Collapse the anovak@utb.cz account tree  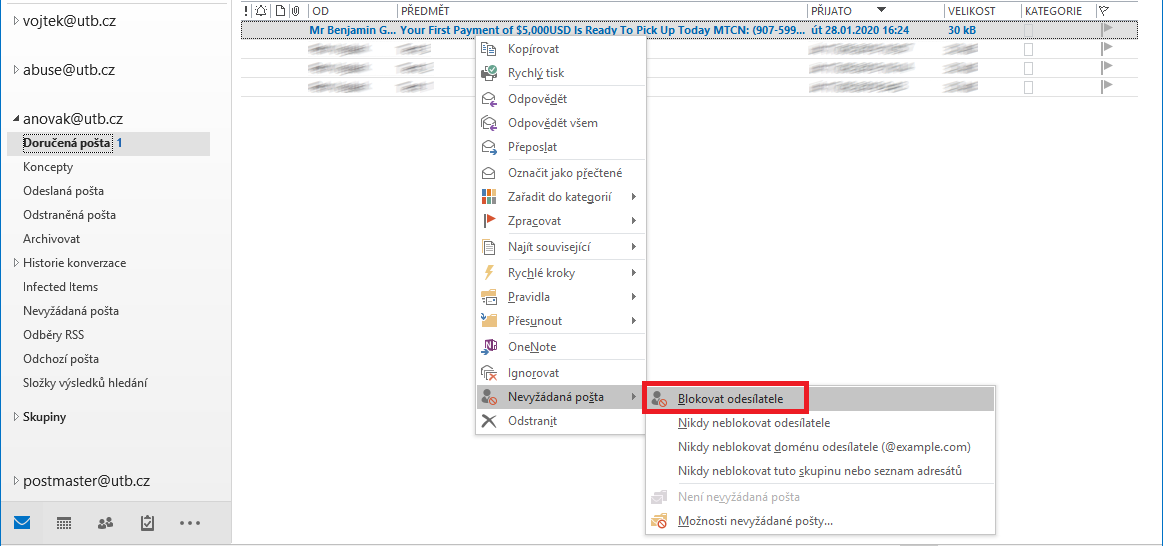pyautogui.click(x=15, y=119)
